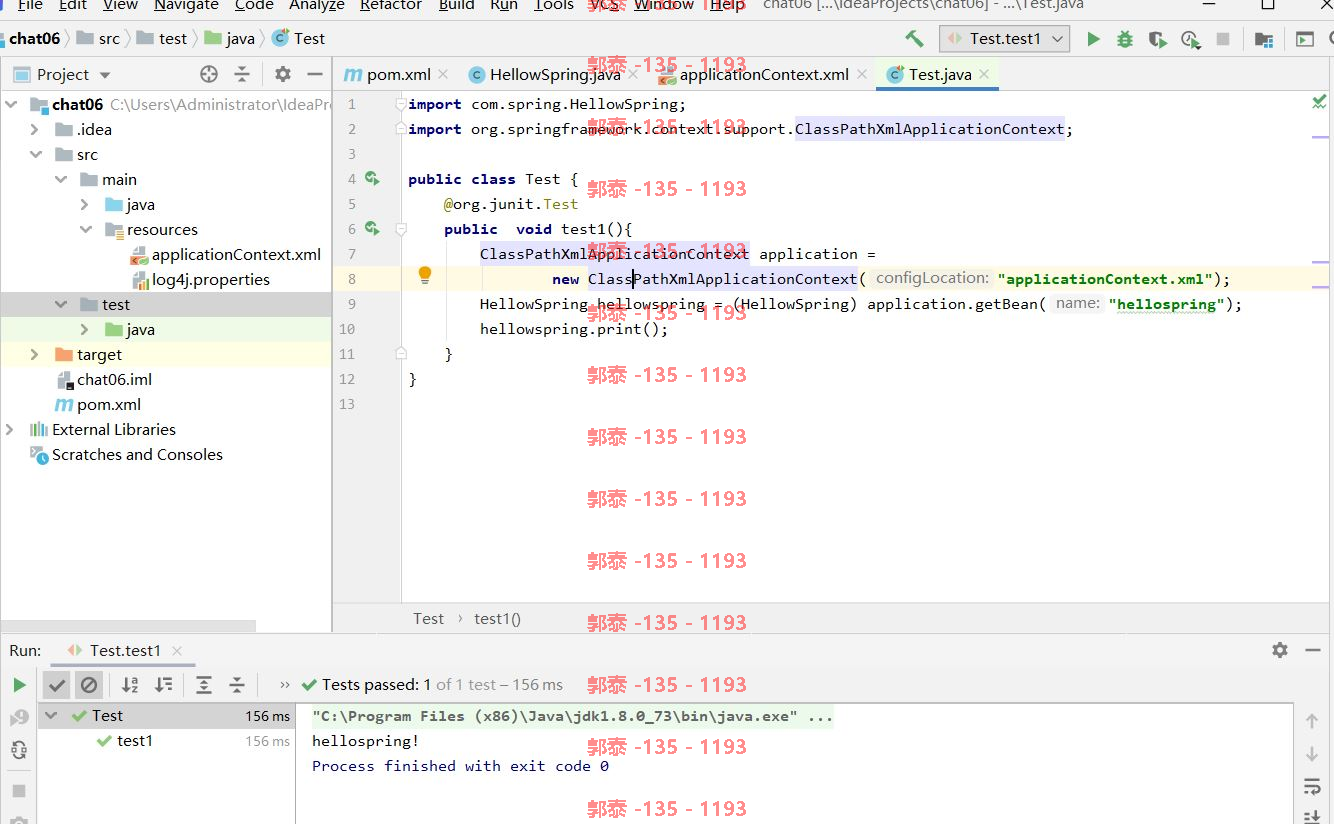Click the locate-in-project target icon

click(x=209, y=74)
